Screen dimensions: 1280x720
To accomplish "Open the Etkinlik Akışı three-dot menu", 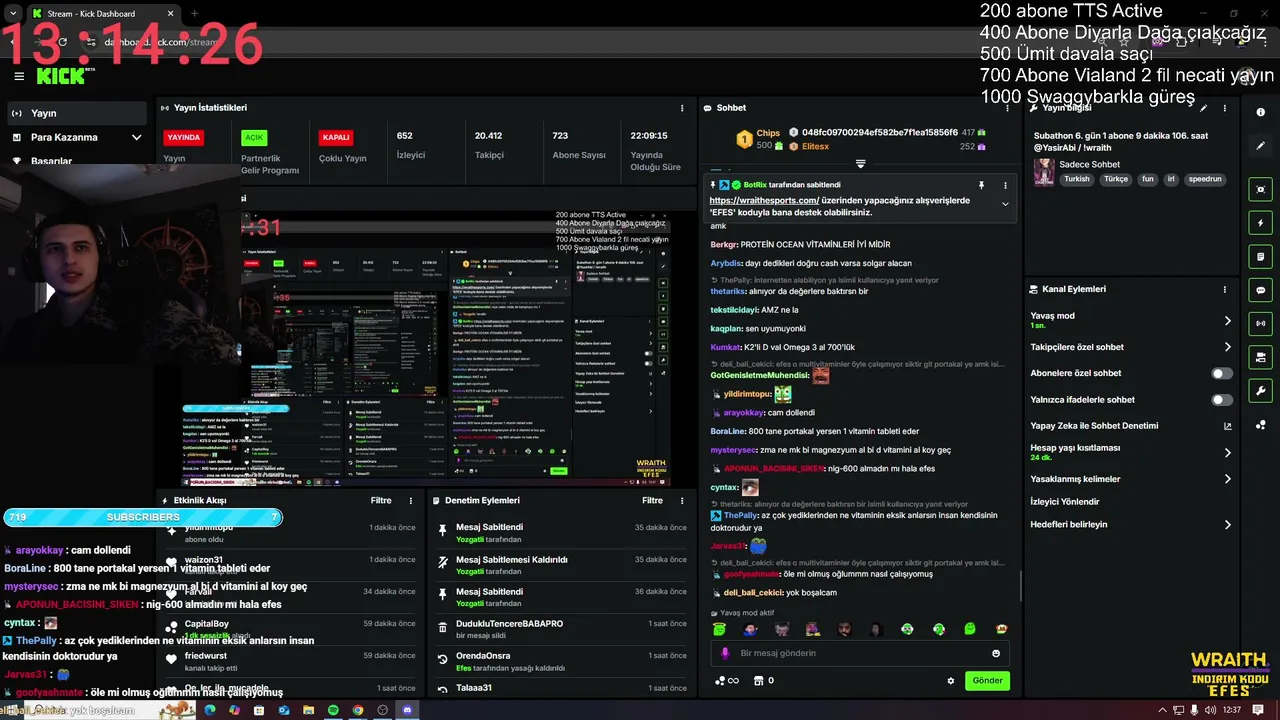I will [x=410, y=501].
